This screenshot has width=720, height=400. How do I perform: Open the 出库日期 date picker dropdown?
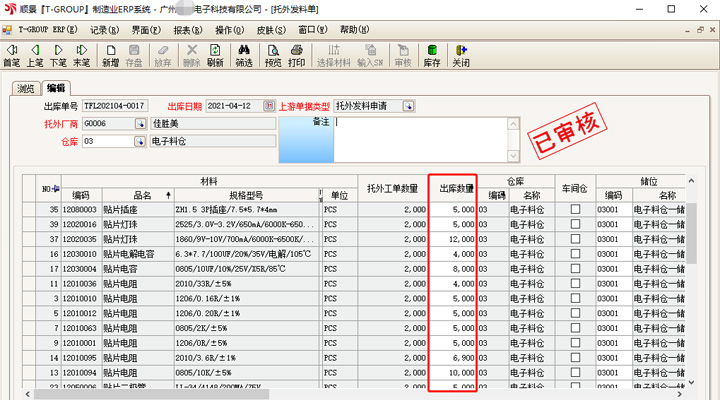pyautogui.click(x=268, y=106)
